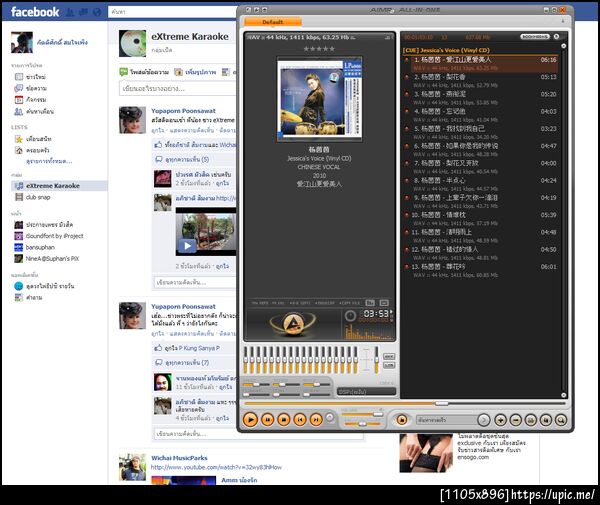Image resolution: width=600 pixels, height=505 pixels.
Task: Click the balance slider under volume
Action: [x=362, y=424]
